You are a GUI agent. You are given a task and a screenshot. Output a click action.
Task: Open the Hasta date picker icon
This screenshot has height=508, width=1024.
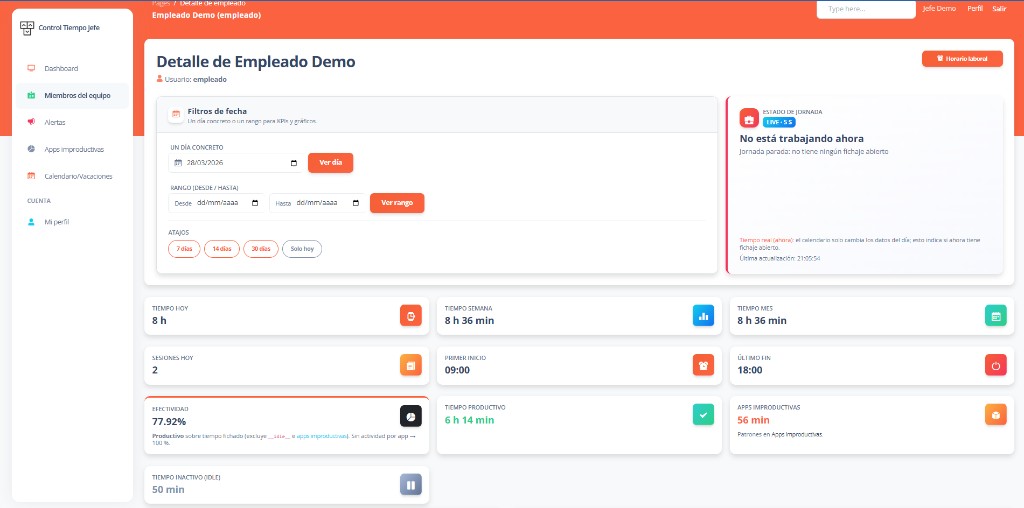pos(356,203)
